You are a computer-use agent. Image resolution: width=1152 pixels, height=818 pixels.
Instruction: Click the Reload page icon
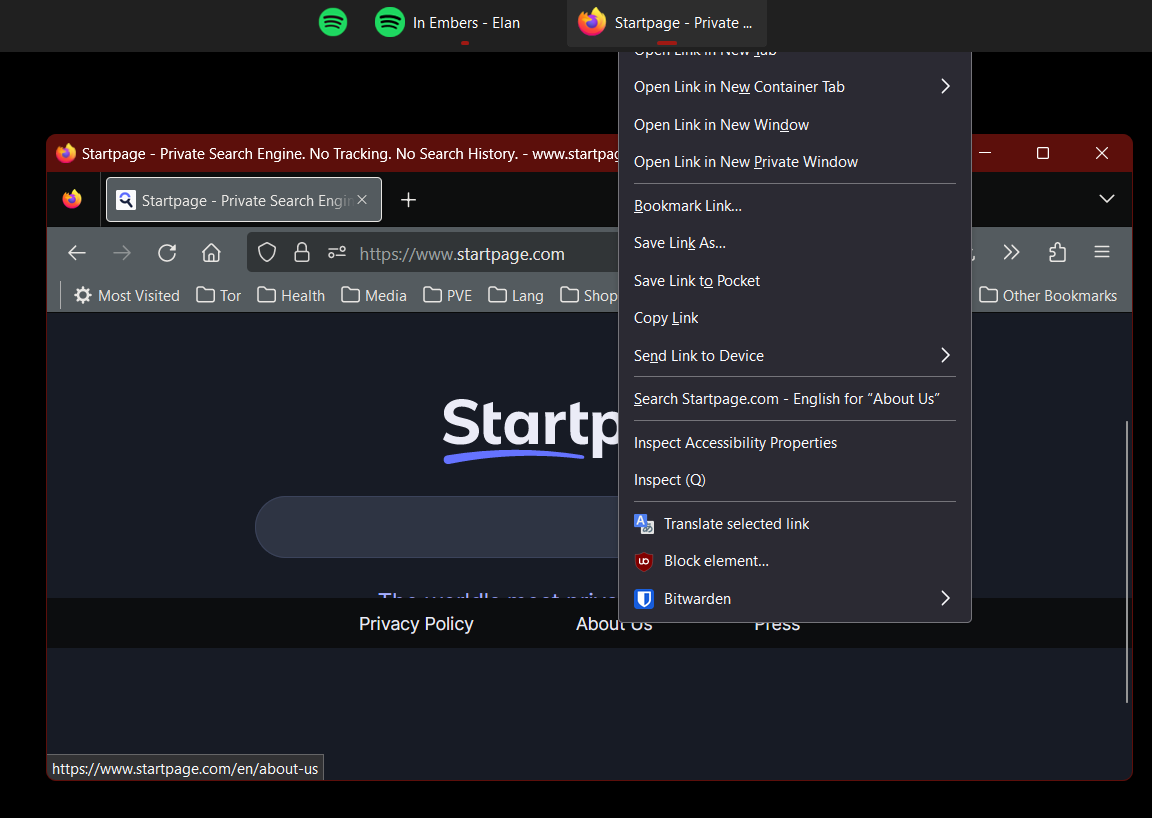tap(167, 253)
